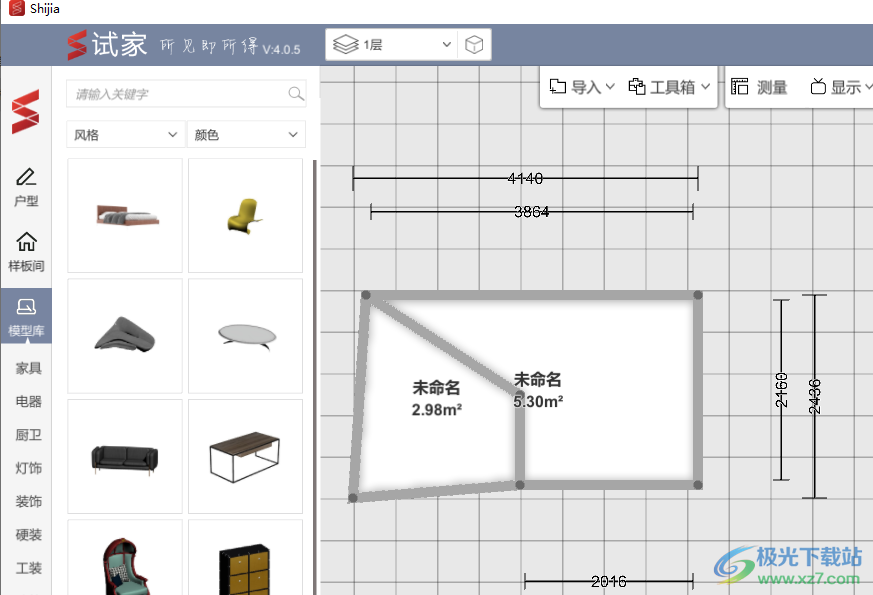
Task: Click the layers stack icon beside 1层
Action: click(346, 45)
